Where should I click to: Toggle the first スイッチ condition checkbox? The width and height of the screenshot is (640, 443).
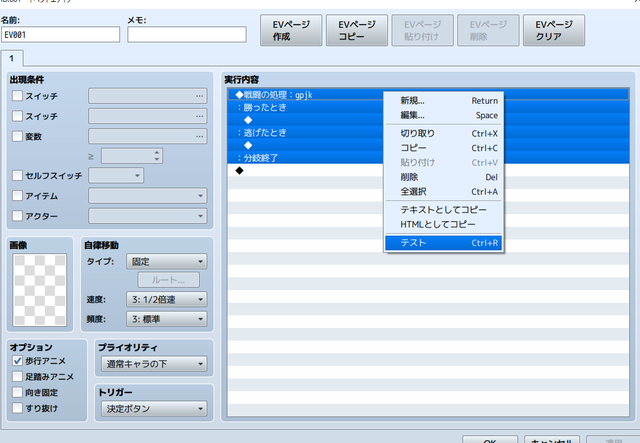click(17, 96)
